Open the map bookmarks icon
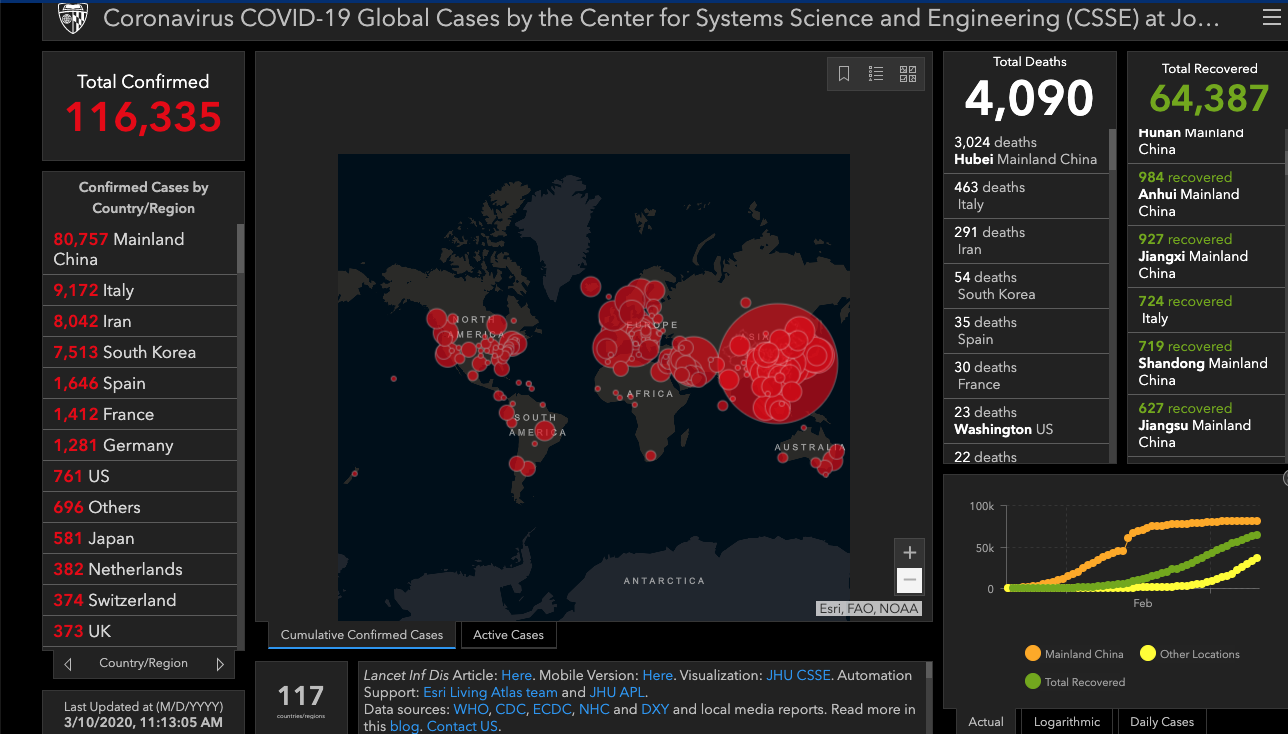This screenshot has height=734, width=1288. (844, 74)
